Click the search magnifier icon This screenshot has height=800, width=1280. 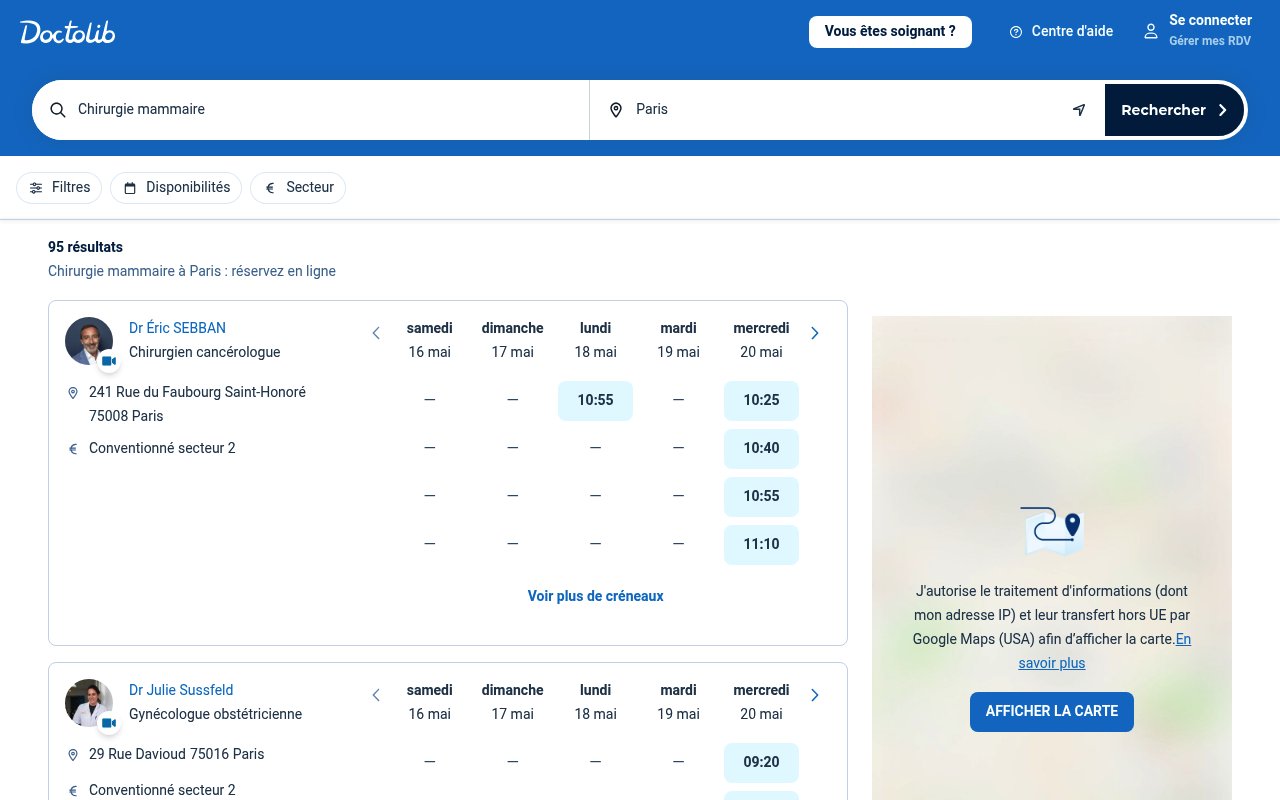click(x=58, y=110)
